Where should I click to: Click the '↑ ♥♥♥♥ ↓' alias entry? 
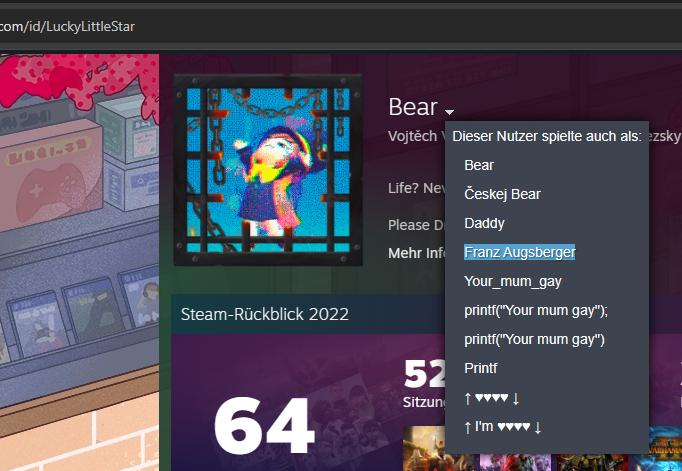click(492, 398)
